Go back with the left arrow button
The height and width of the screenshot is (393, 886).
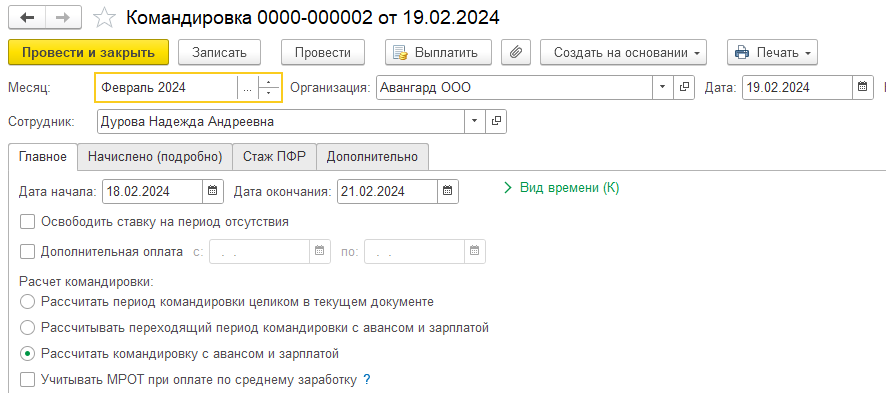(27, 18)
